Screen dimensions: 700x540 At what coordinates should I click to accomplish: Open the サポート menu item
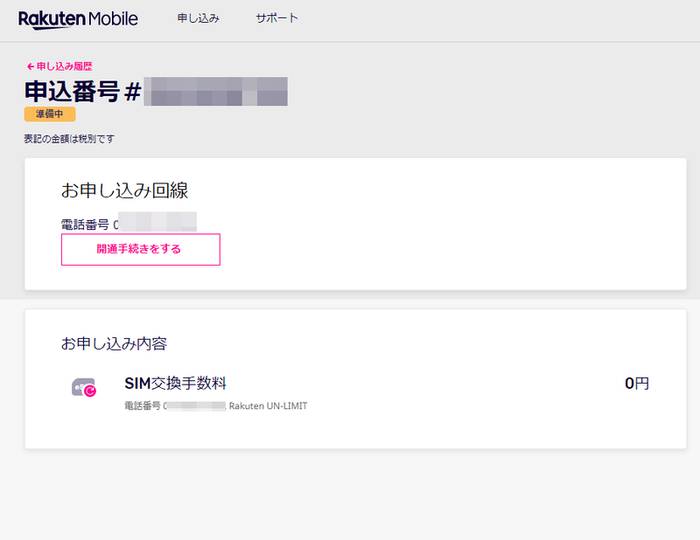click(x=277, y=18)
